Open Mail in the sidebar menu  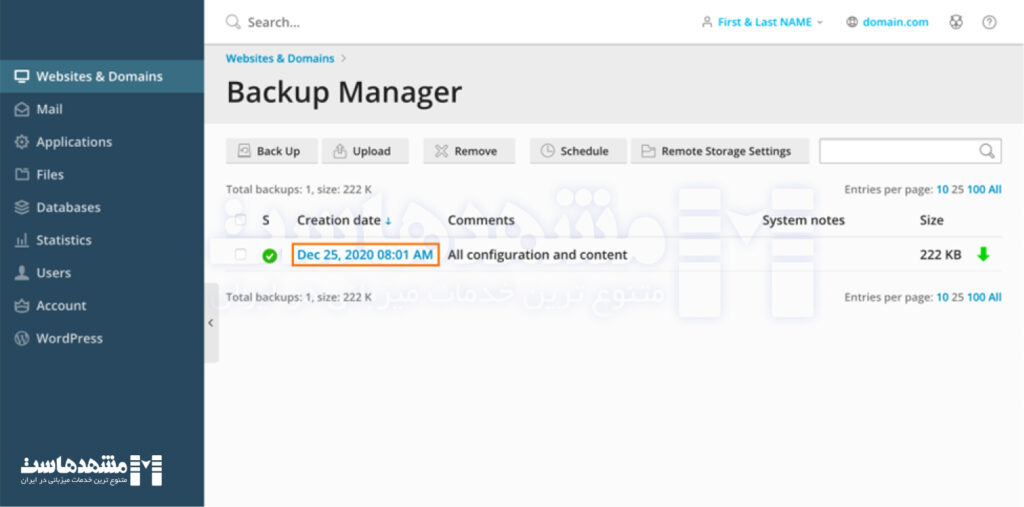[x=49, y=109]
